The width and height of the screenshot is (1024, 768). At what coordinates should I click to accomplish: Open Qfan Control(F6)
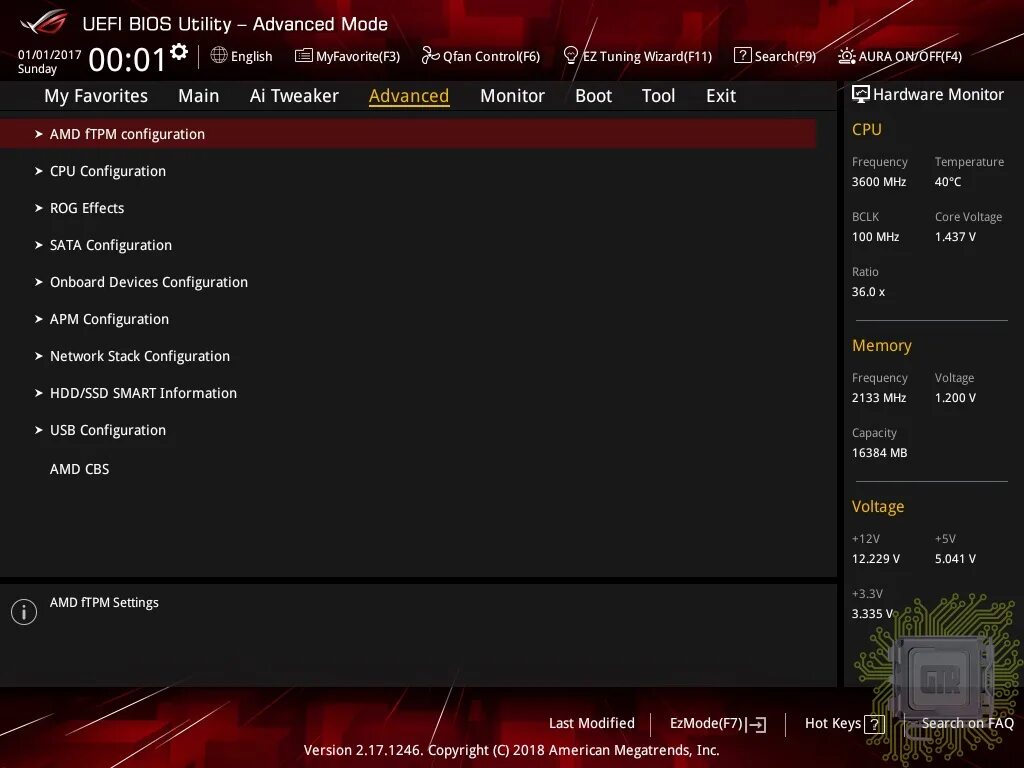click(491, 56)
